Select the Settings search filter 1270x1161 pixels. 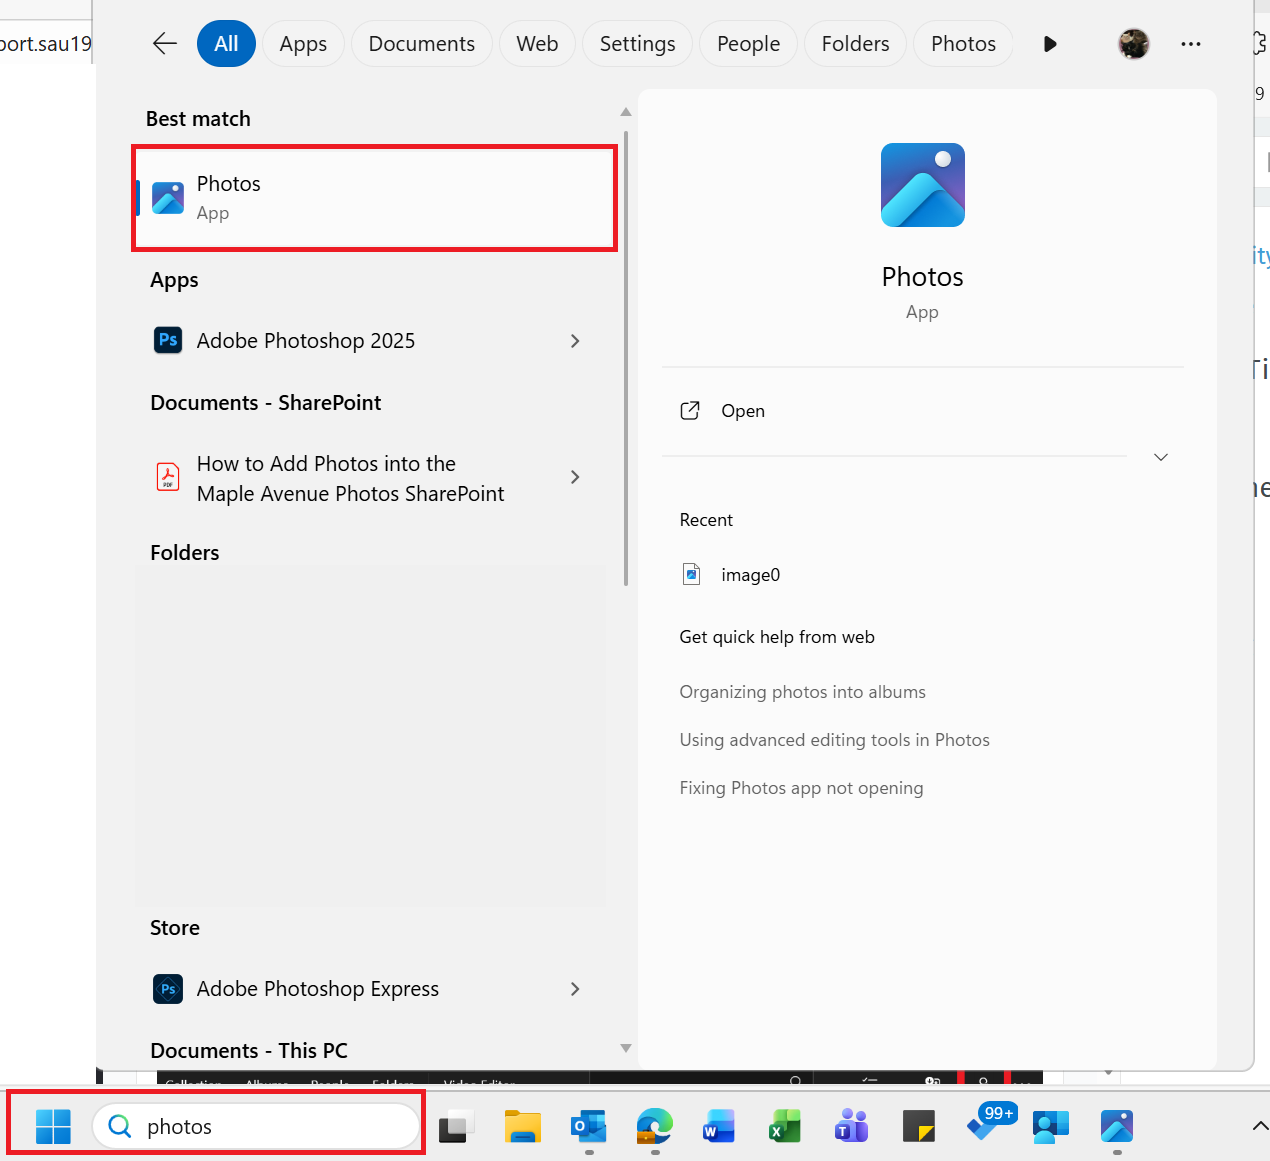(x=637, y=44)
